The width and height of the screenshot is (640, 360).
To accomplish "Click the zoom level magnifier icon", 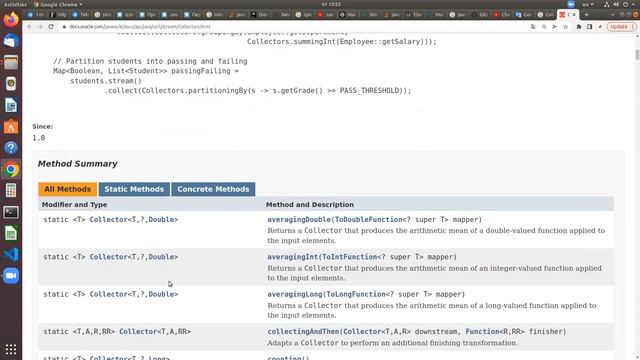I will click(544, 27).
